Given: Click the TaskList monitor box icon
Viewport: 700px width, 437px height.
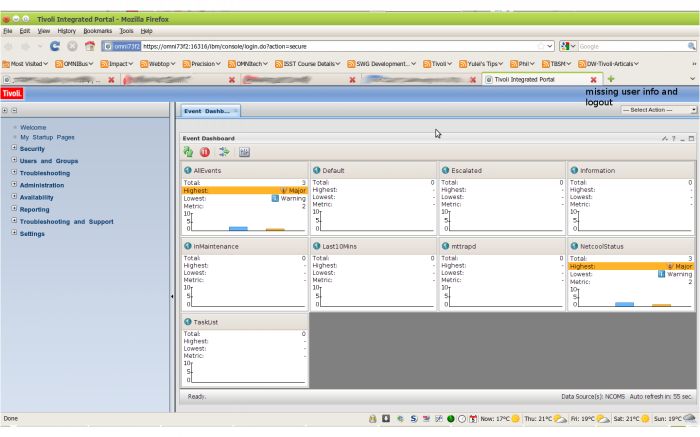Looking at the screenshot, I should pyautogui.click(x=188, y=322).
